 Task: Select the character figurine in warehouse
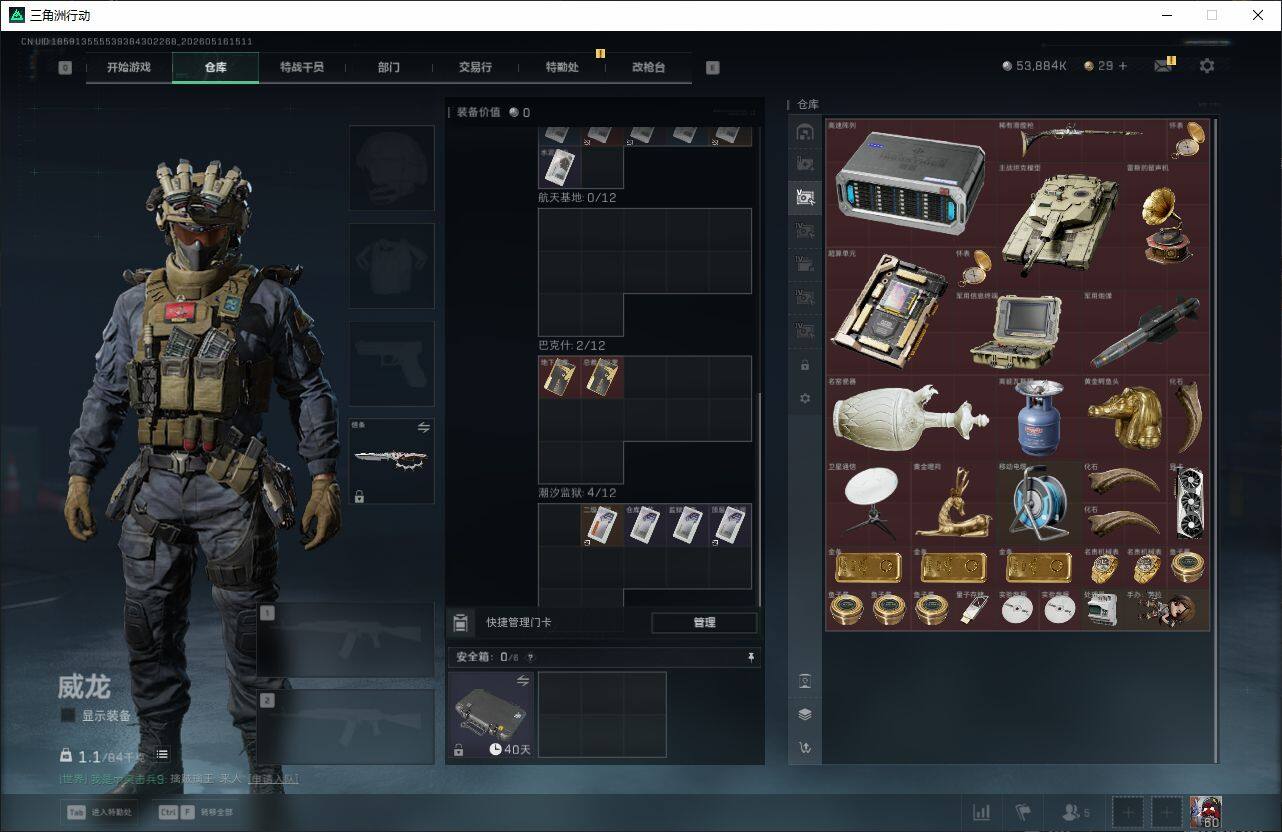point(1166,608)
